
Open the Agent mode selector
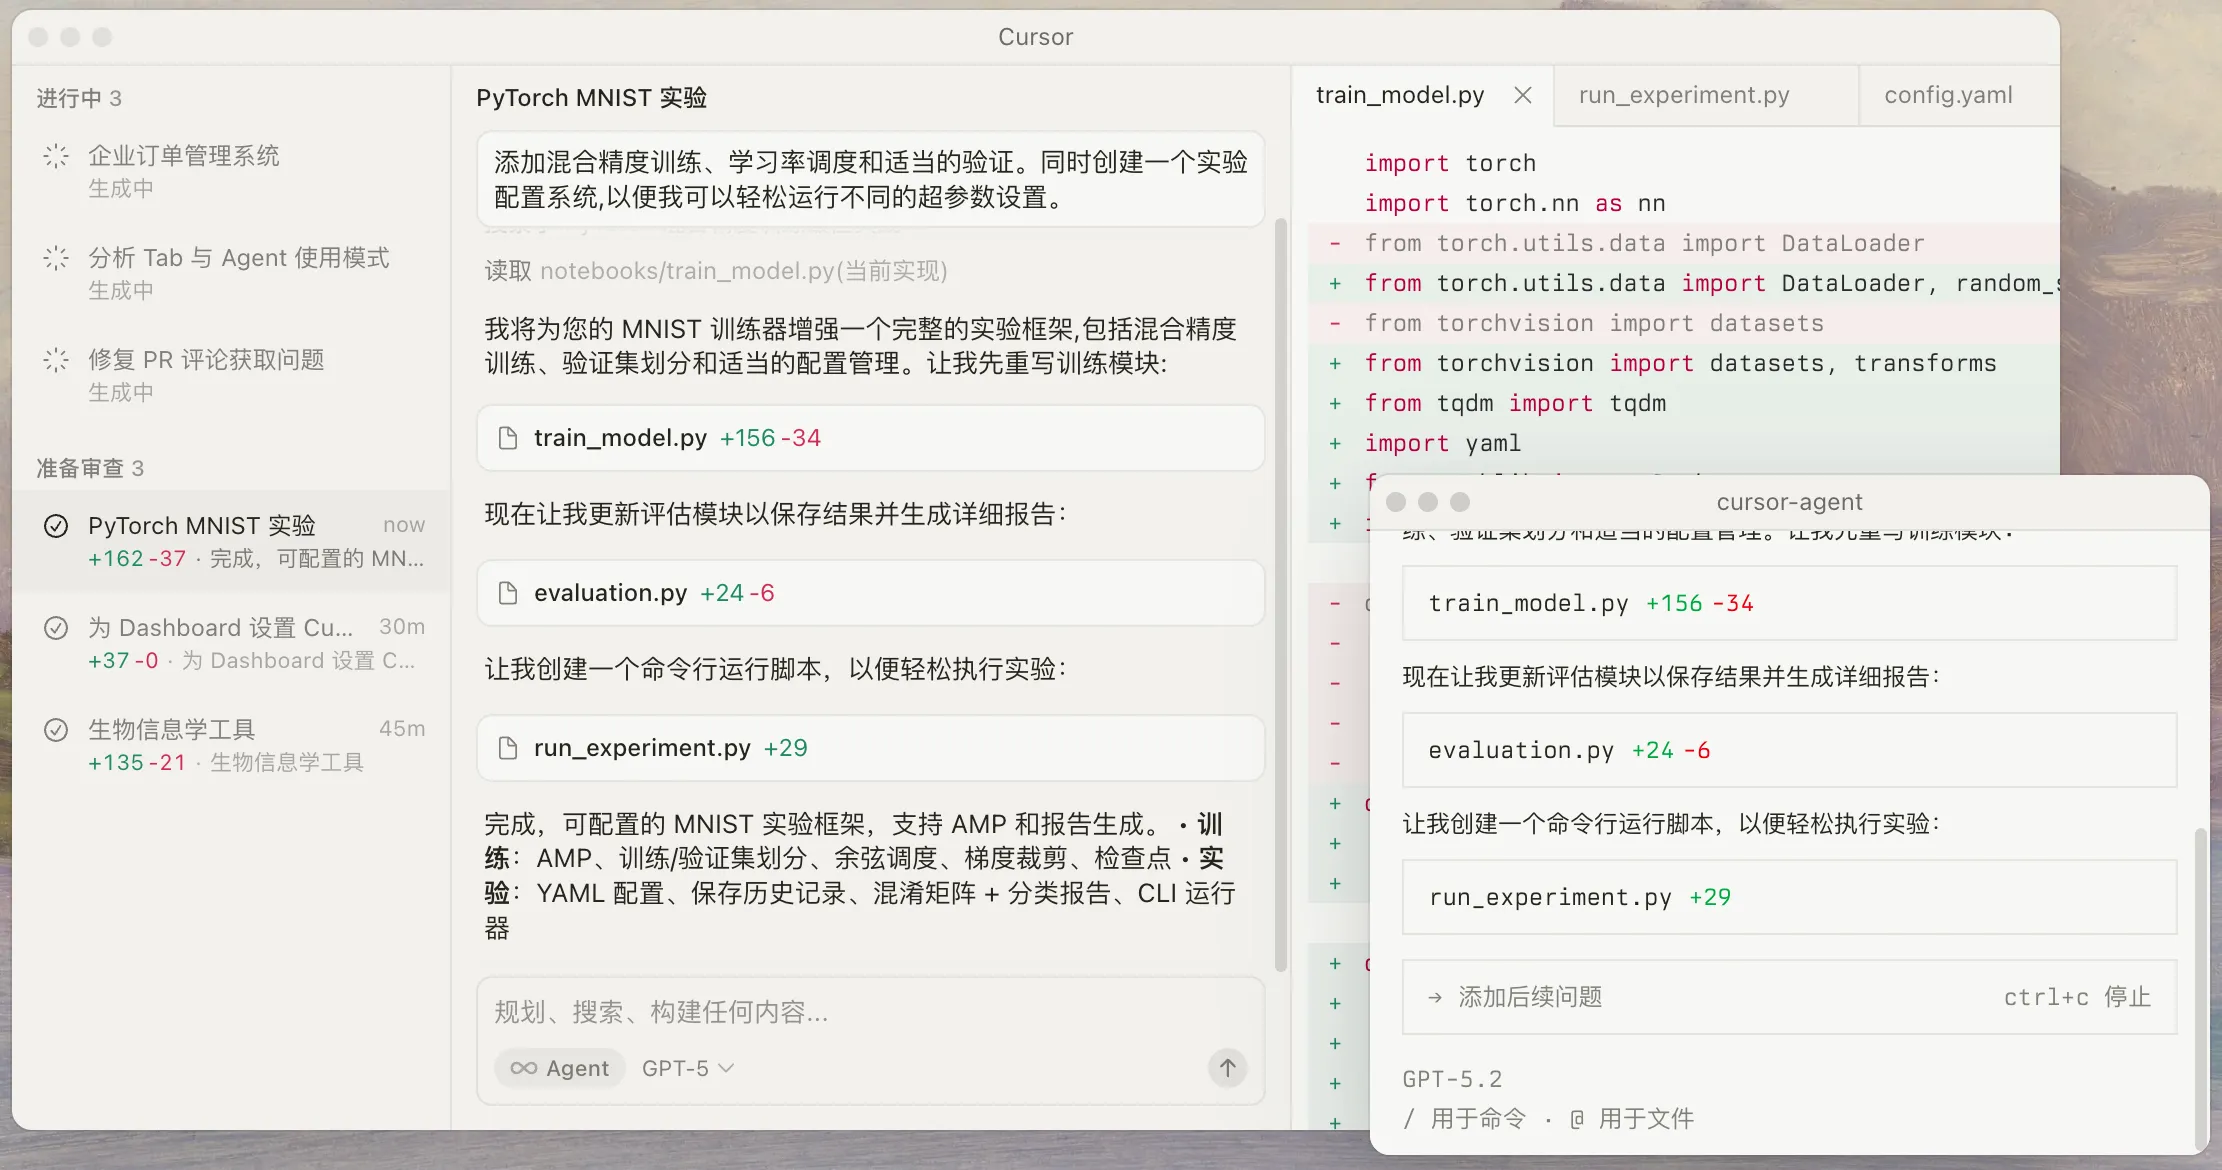tap(560, 1068)
